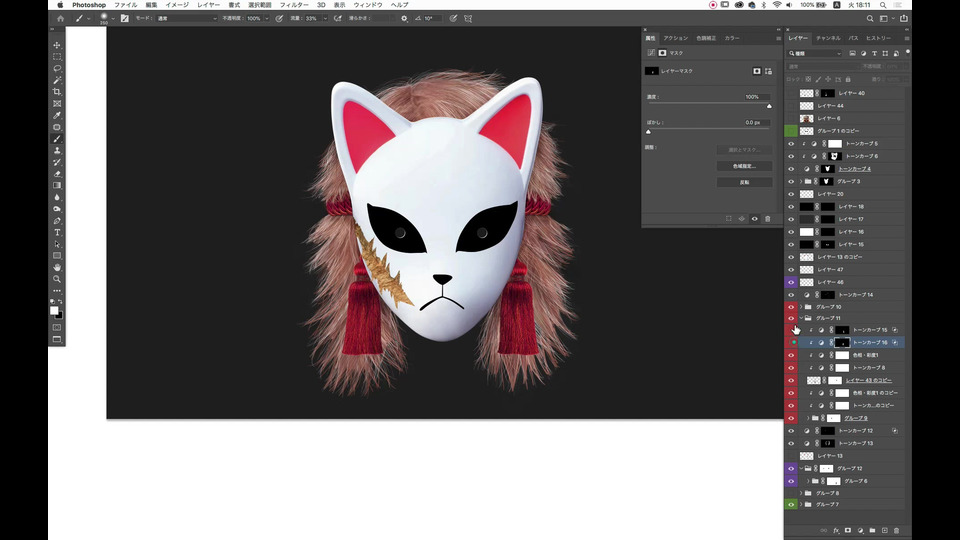Pick the Hand tool
Screen dimensions: 960x540
point(57,267)
